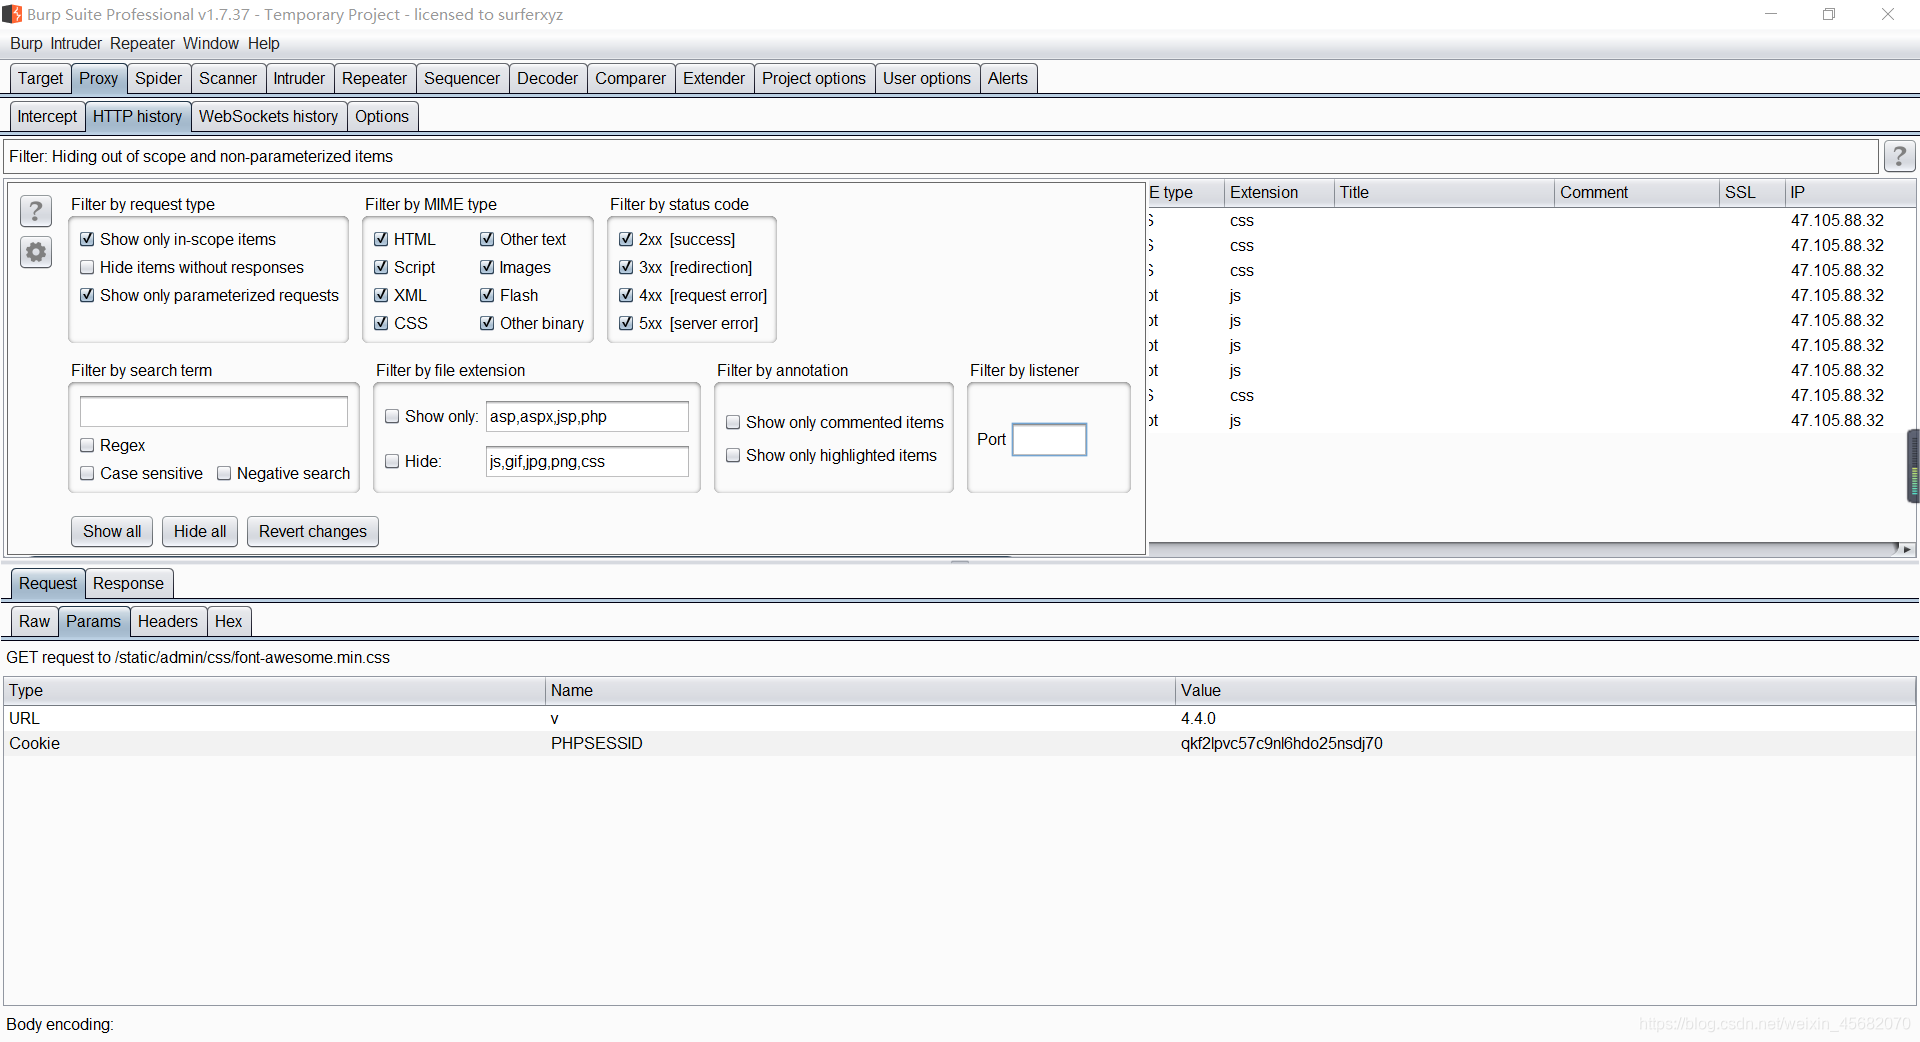1920x1042 pixels.
Task: Click Revert changes button
Action: pos(313,531)
